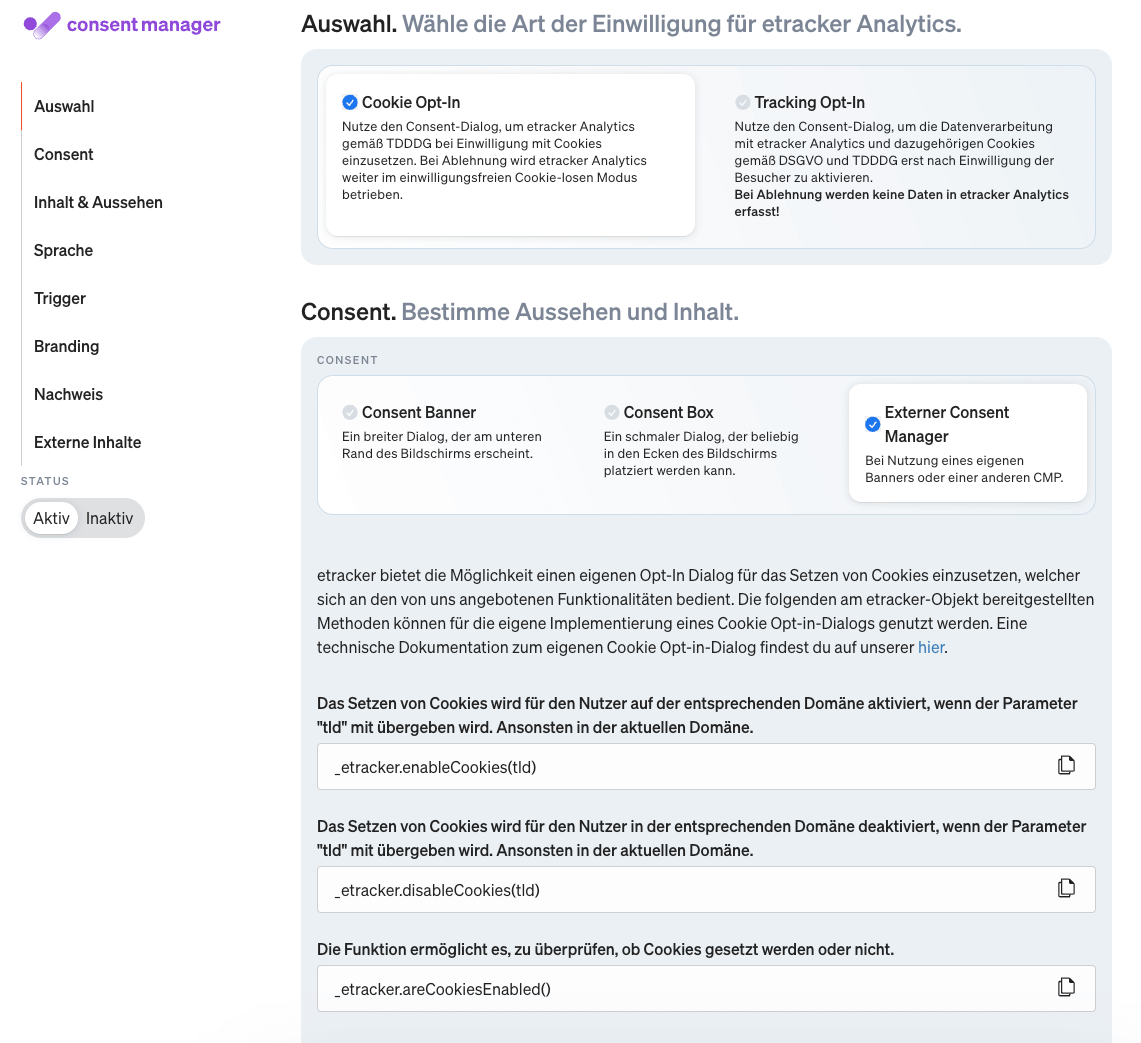Go to Nachweis in the sidebar
Screen dimensions: 1141x1043
click(x=68, y=395)
